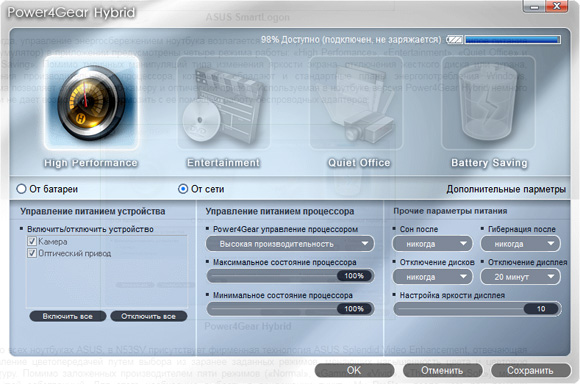580x384 pixels.
Task: Select the High Performance gauge icon
Action: coord(91,102)
